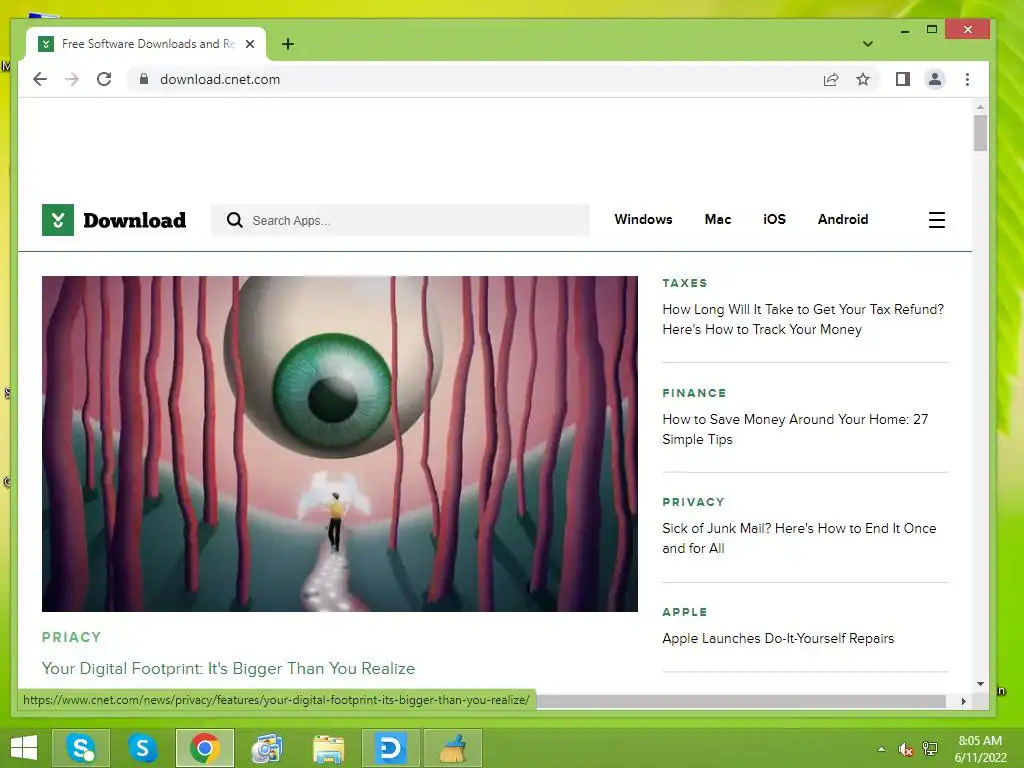Open the Chrome side panel icon
The width and height of the screenshot is (1024, 768).
tap(903, 80)
